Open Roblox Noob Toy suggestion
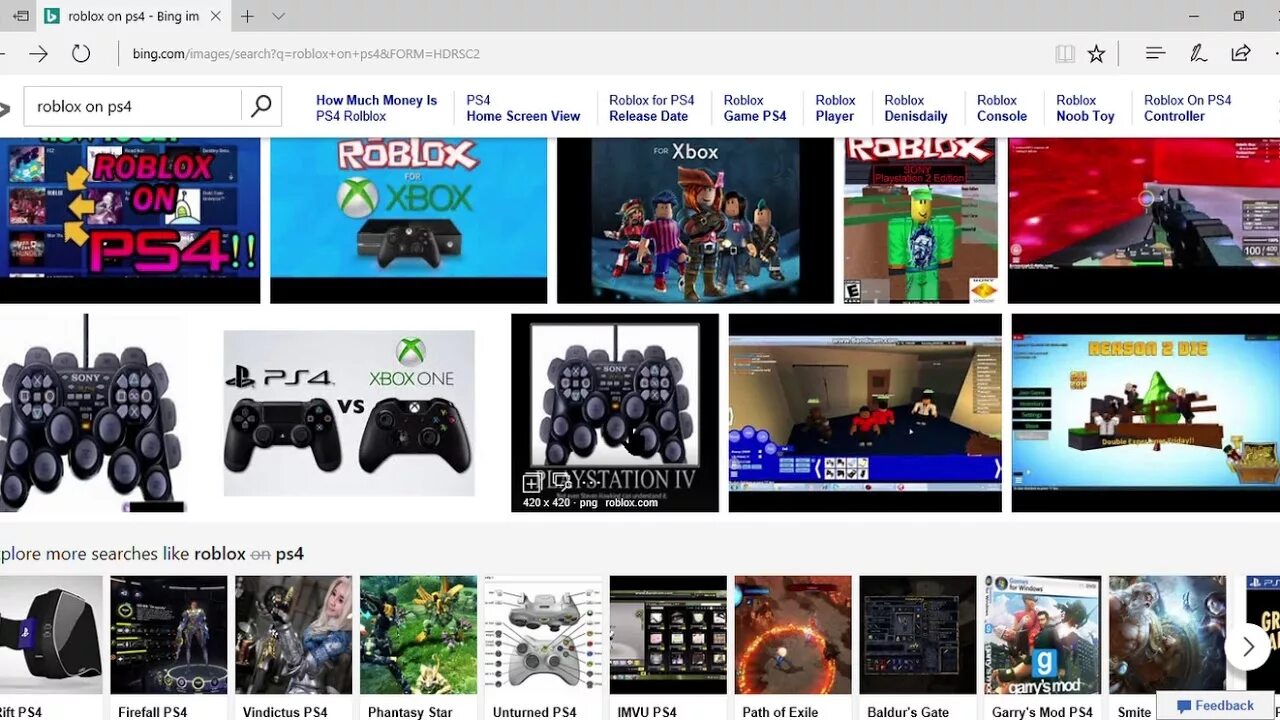 1085,108
